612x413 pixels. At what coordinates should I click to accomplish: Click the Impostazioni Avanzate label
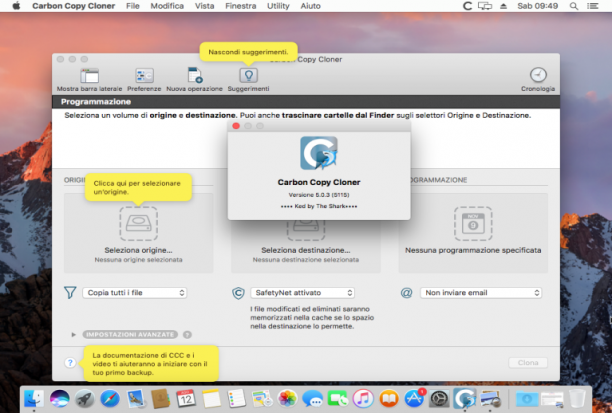click(130, 335)
